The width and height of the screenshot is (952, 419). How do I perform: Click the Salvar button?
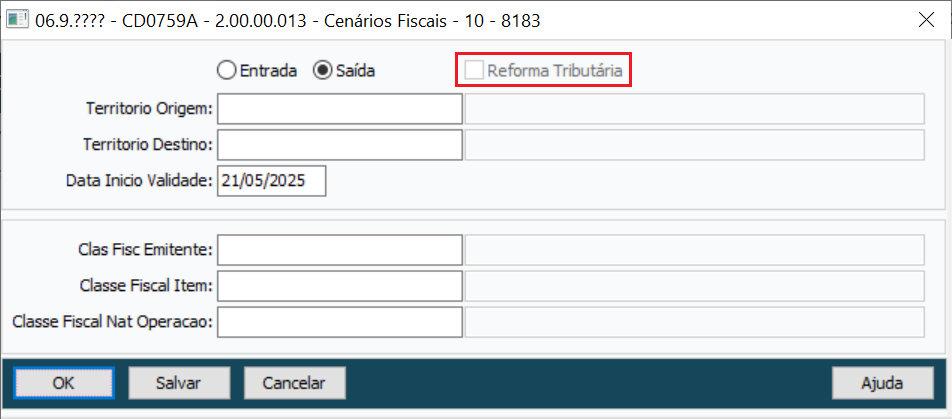pos(179,382)
